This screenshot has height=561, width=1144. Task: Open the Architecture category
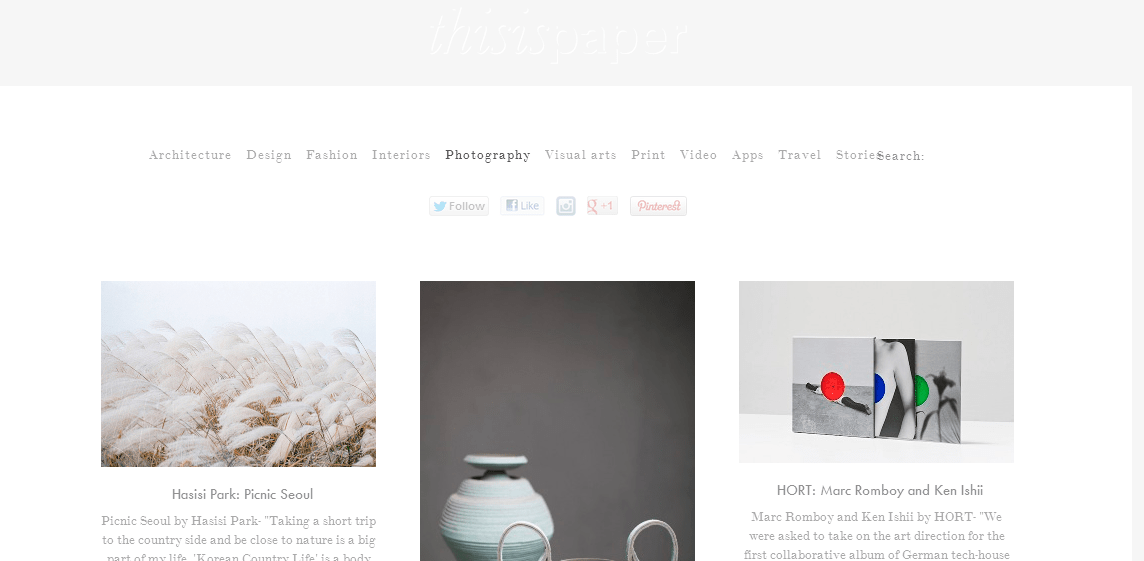190,155
